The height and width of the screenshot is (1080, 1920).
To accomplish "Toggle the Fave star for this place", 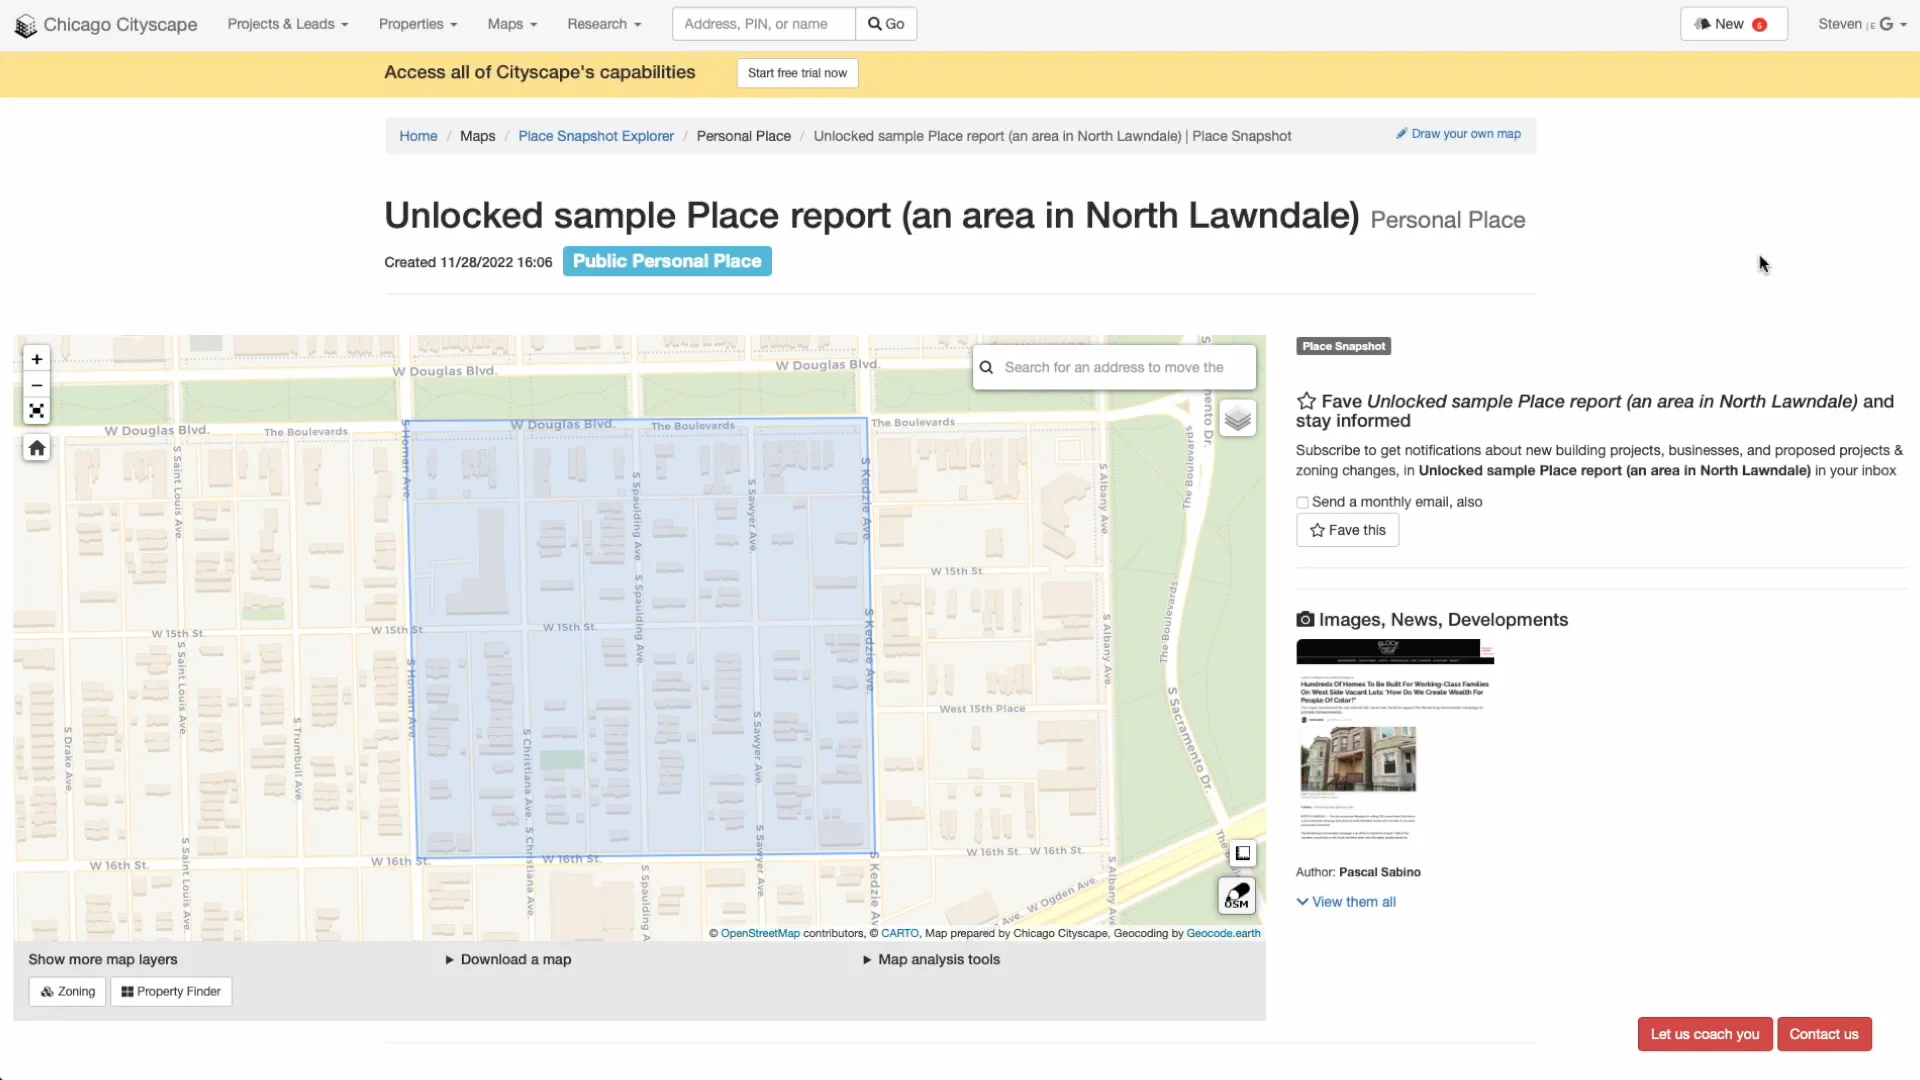I will (1306, 400).
